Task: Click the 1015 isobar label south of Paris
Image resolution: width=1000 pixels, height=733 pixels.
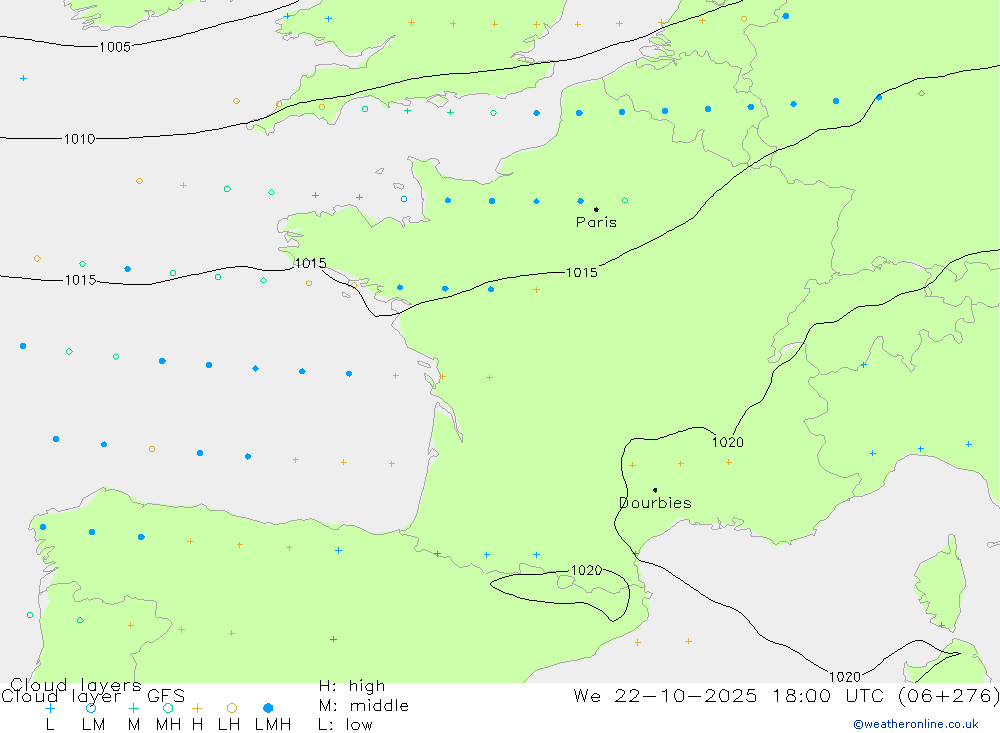Action: (582, 272)
